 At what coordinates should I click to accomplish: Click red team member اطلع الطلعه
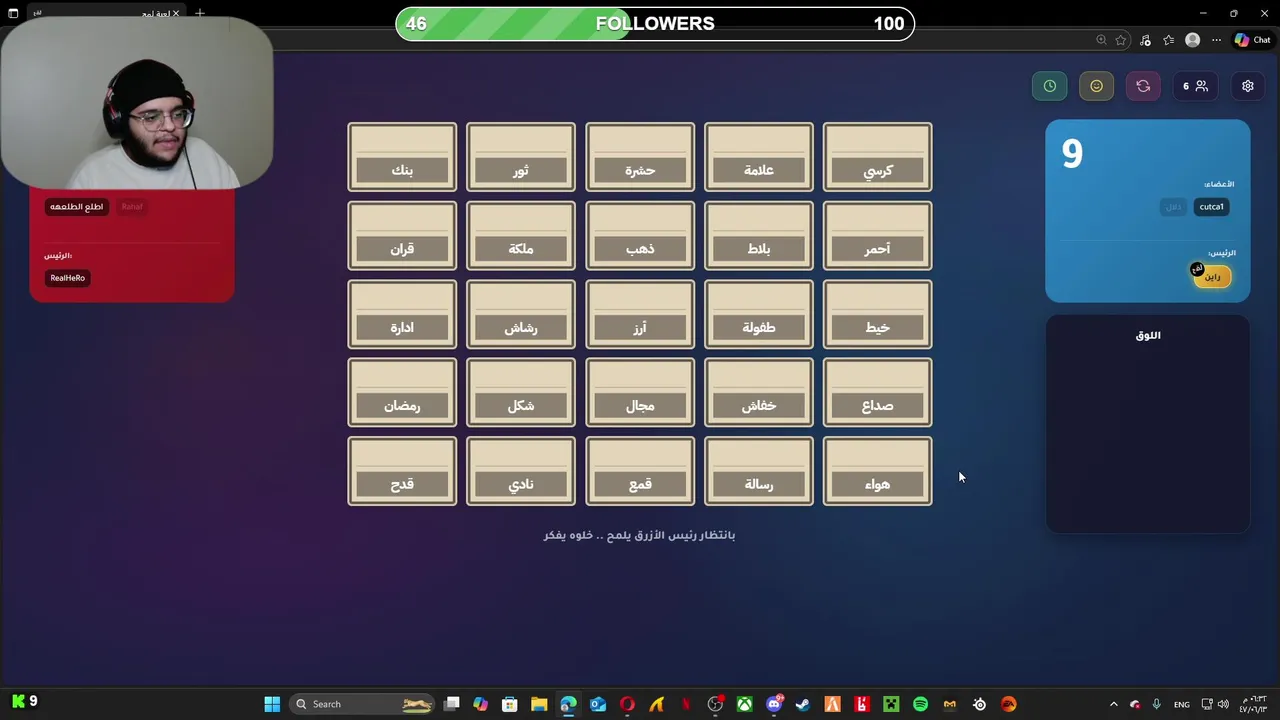click(x=77, y=207)
